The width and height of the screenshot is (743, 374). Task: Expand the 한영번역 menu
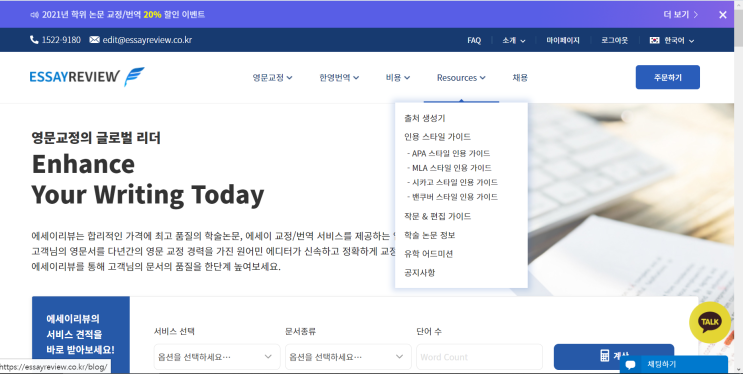tap(339, 77)
